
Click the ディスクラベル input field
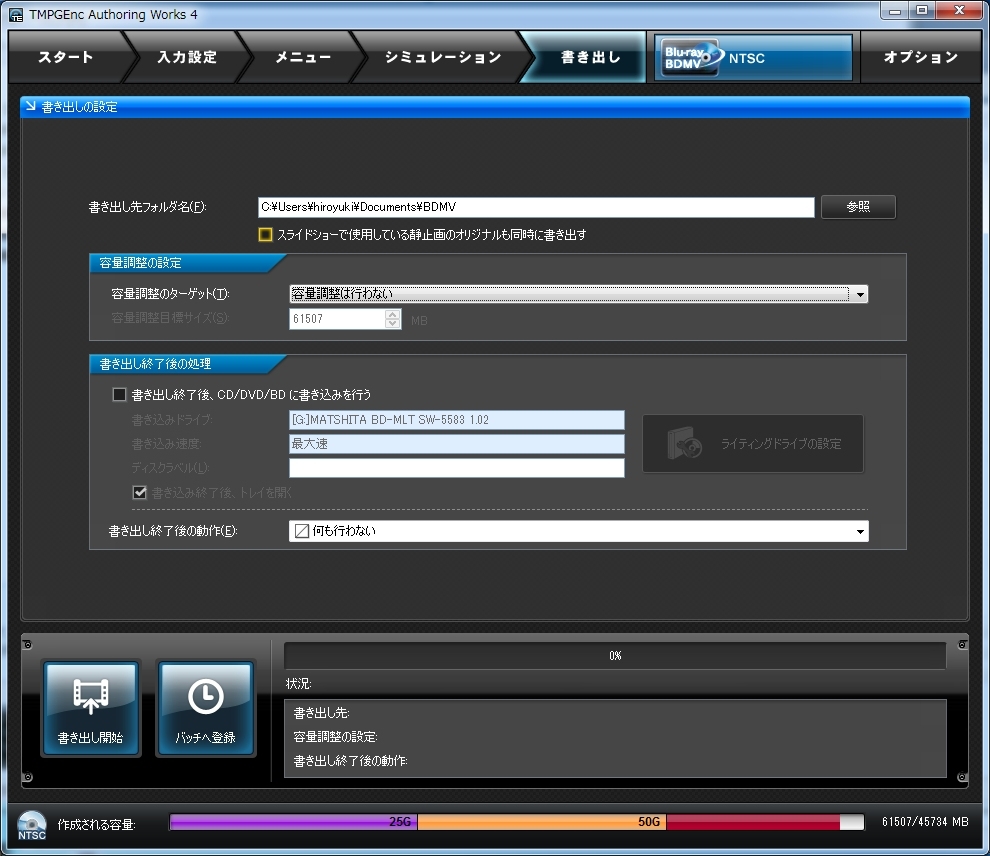(456, 468)
